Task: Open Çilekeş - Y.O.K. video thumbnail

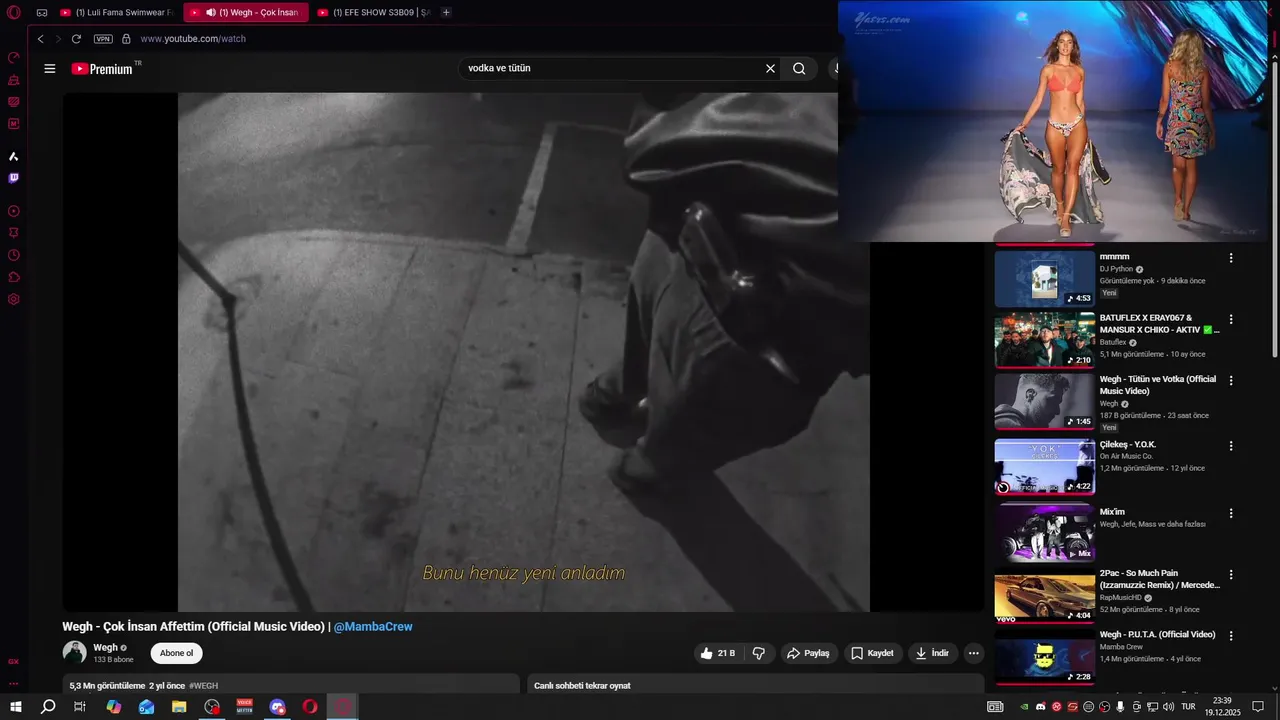Action: (x=1044, y=466)
